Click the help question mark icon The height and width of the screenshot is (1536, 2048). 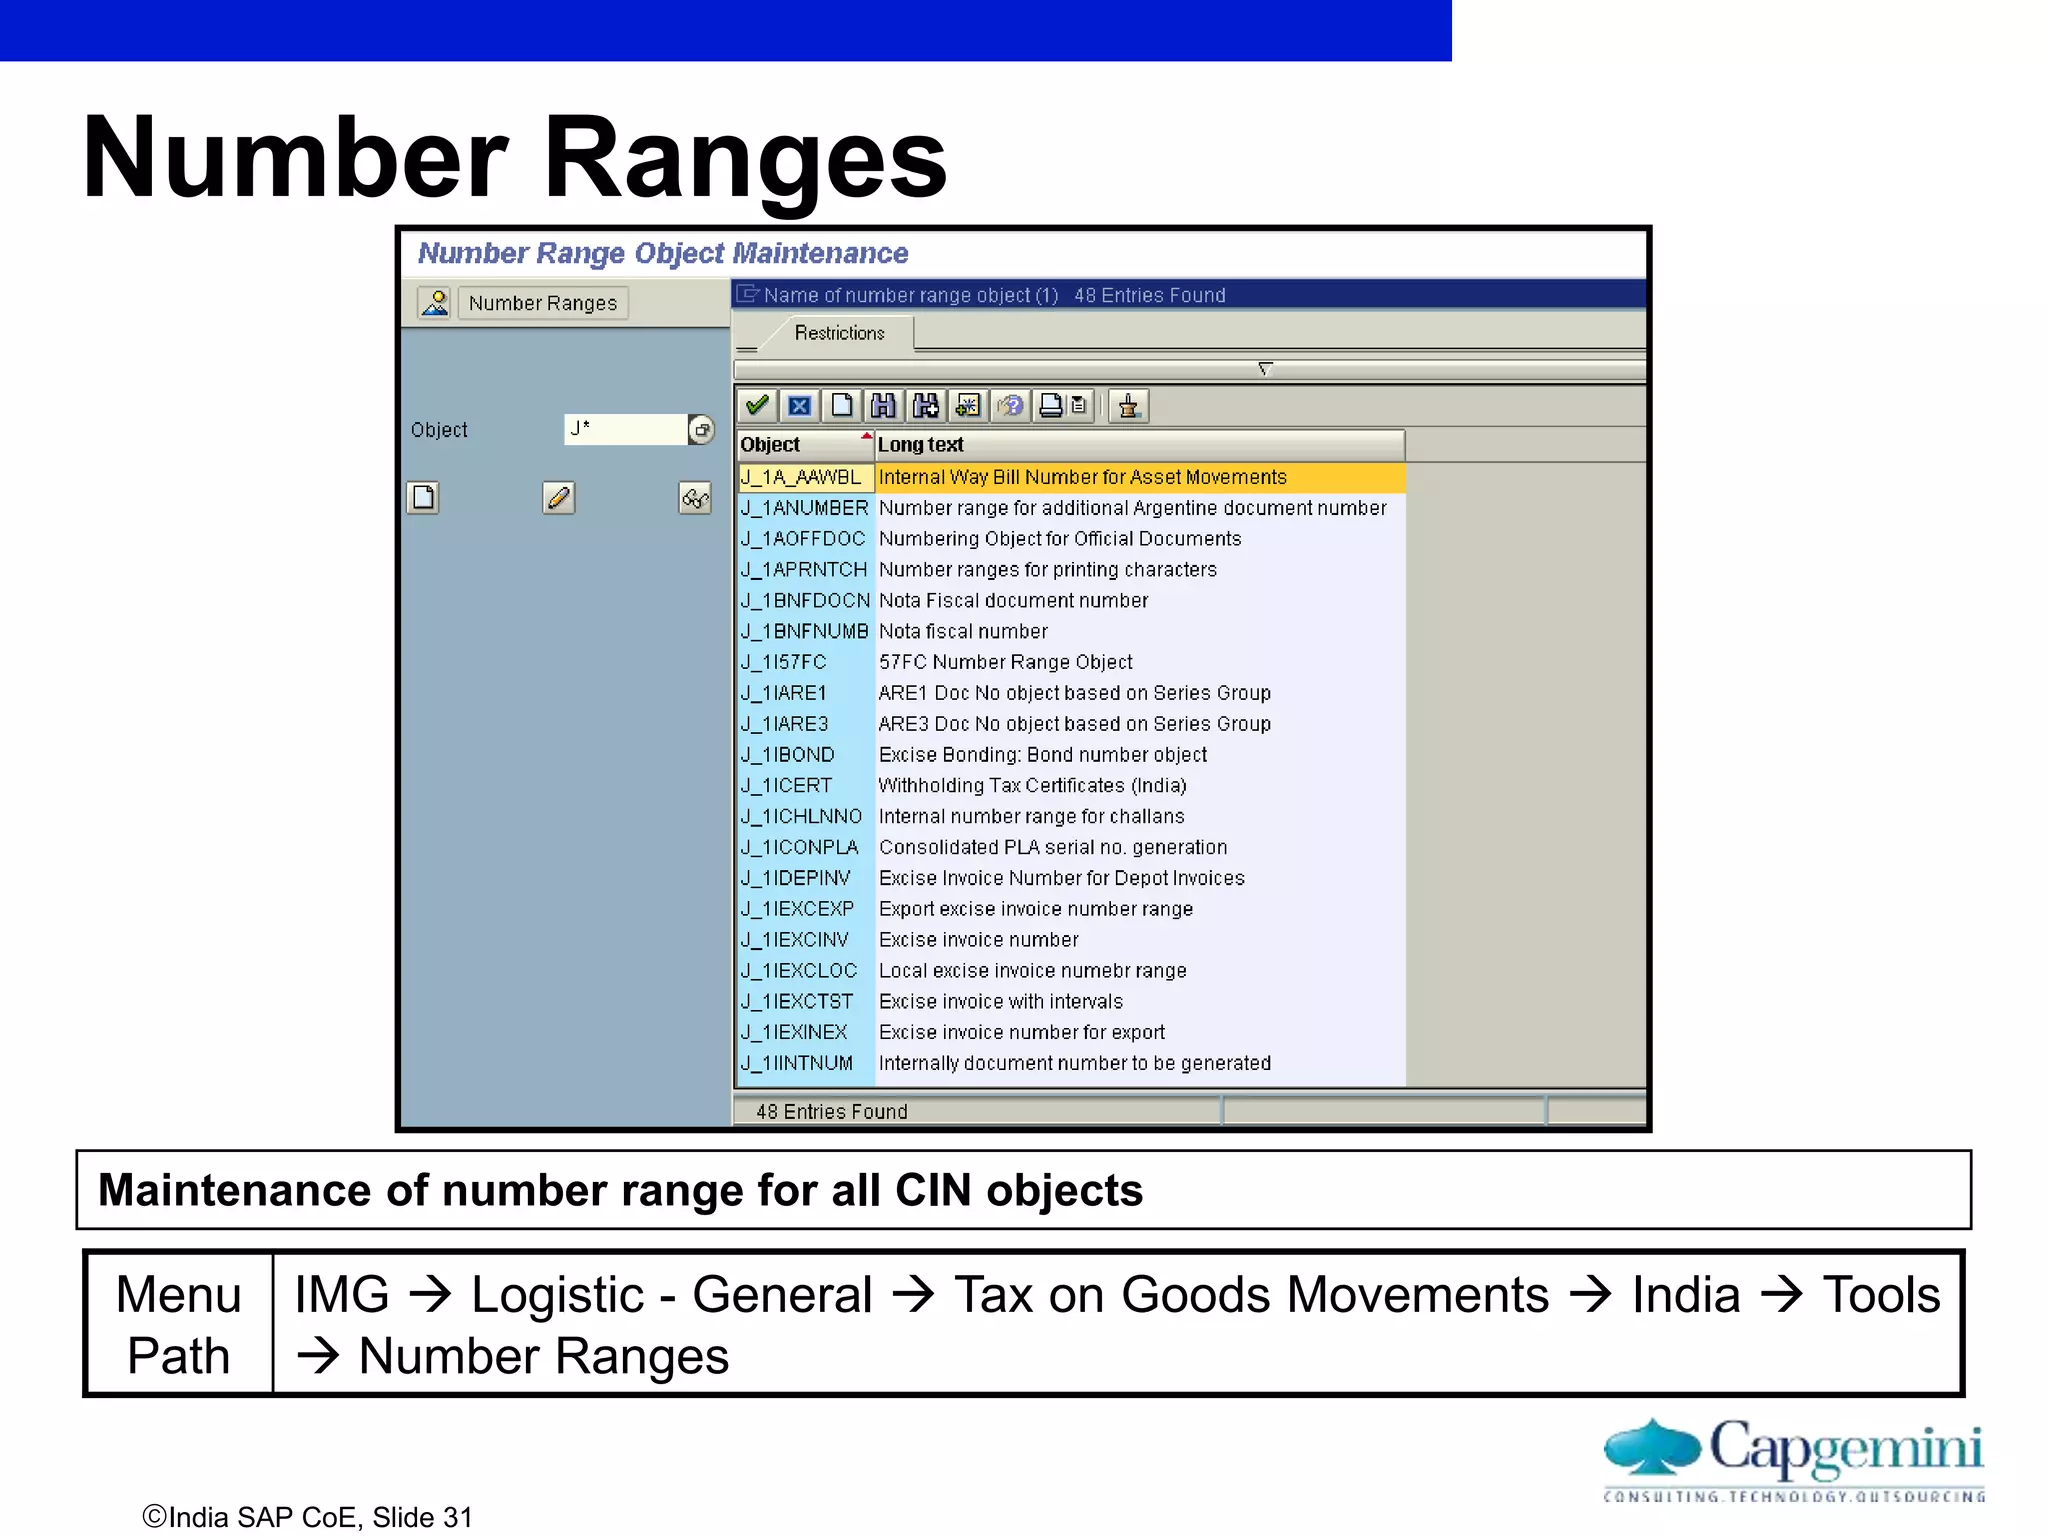1011,405
